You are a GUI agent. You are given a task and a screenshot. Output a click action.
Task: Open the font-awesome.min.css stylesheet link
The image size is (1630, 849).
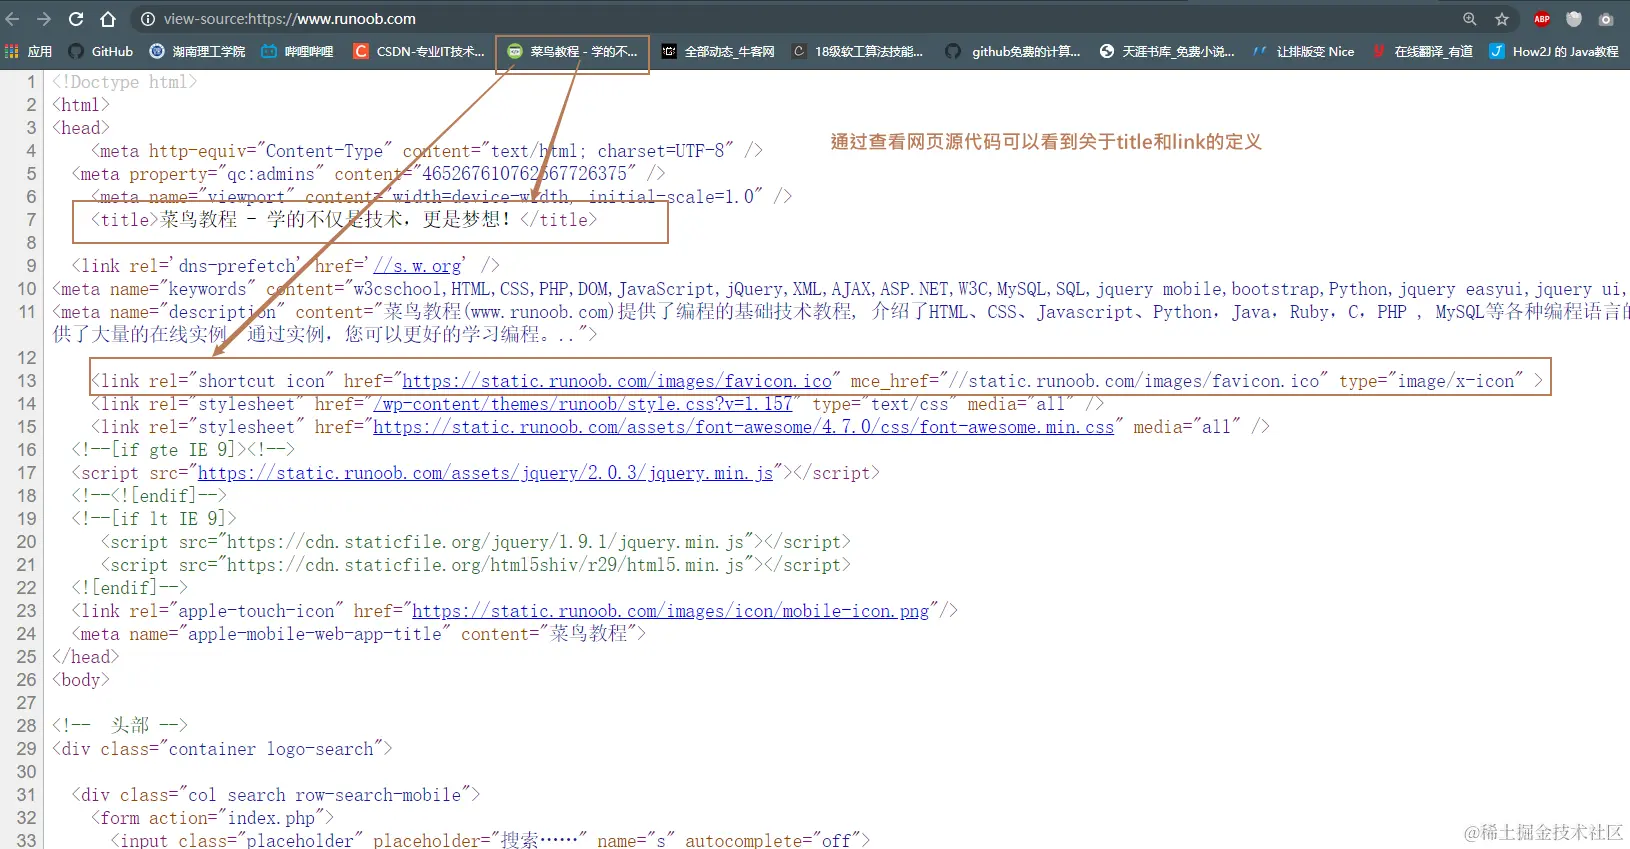(744, 427)
